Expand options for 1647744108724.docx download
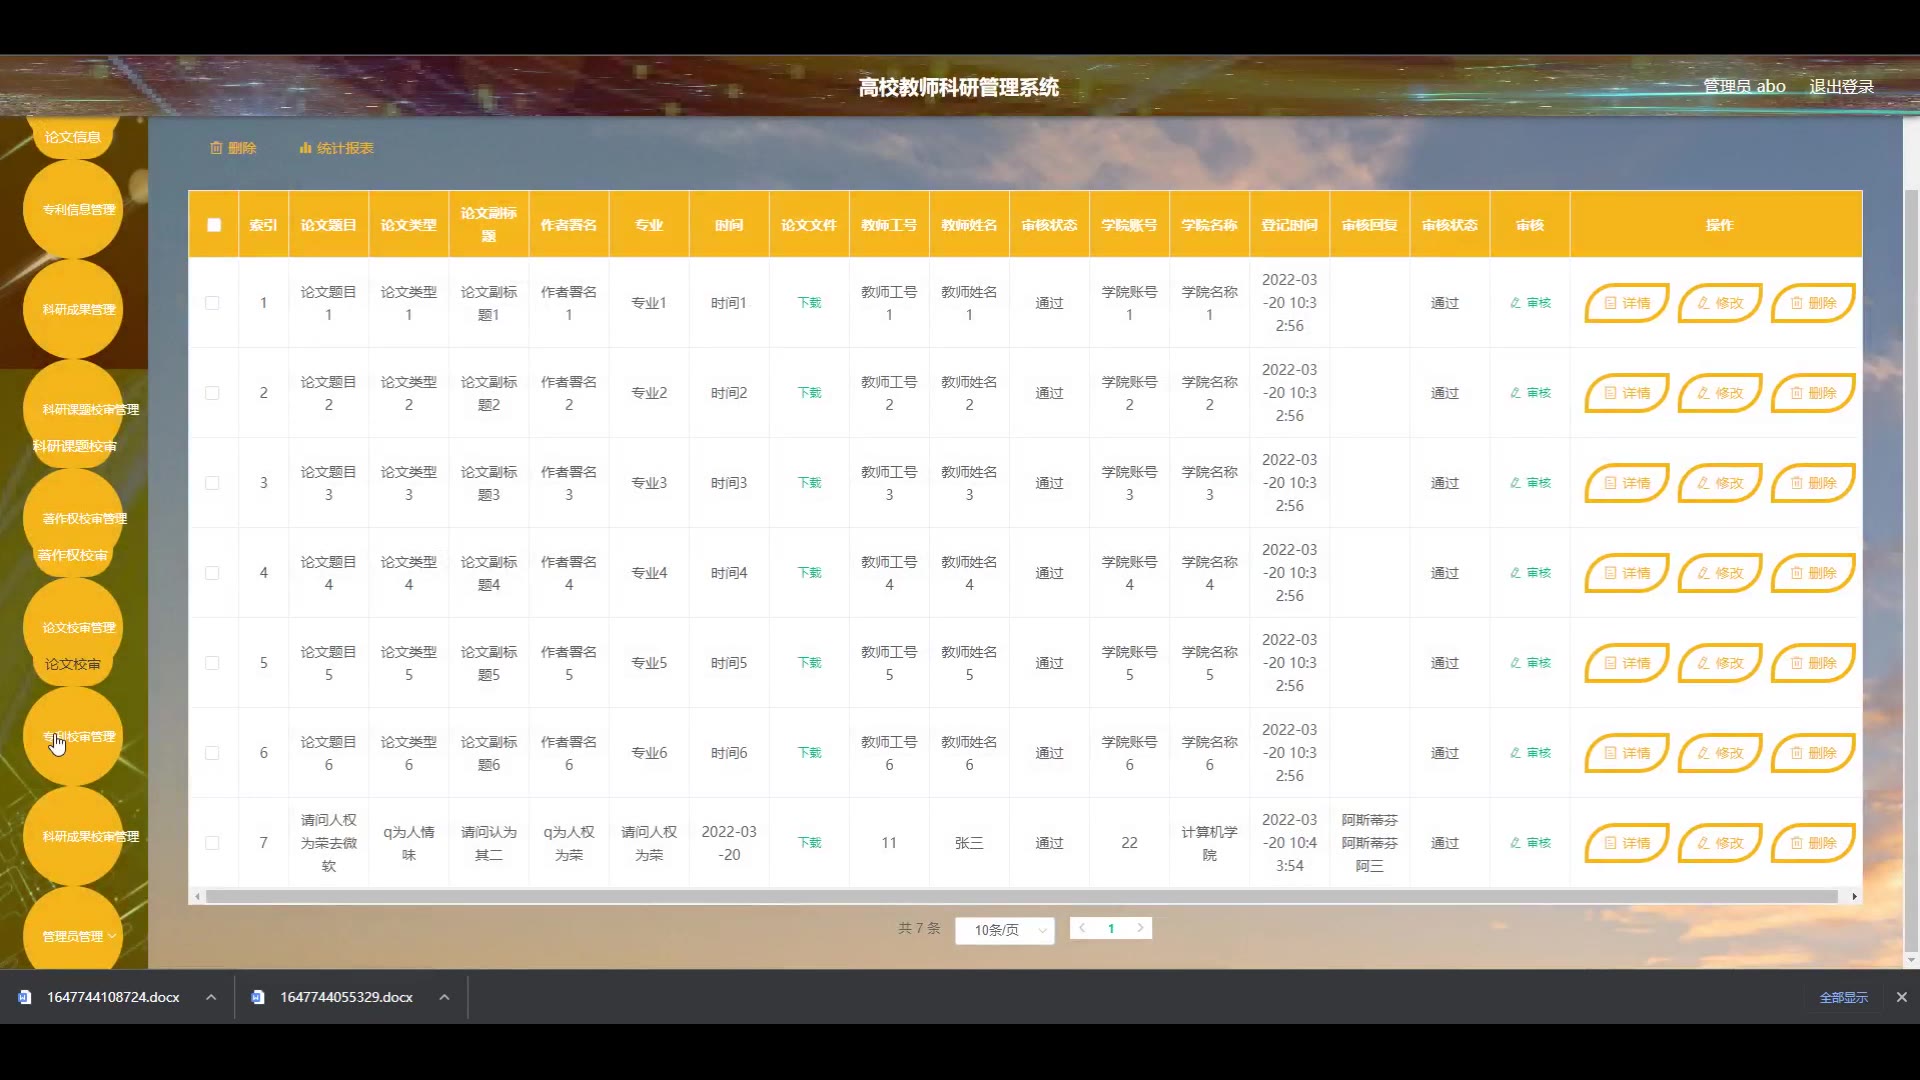Screen dimensions: 1920x1080 click(x=211, y=997)
